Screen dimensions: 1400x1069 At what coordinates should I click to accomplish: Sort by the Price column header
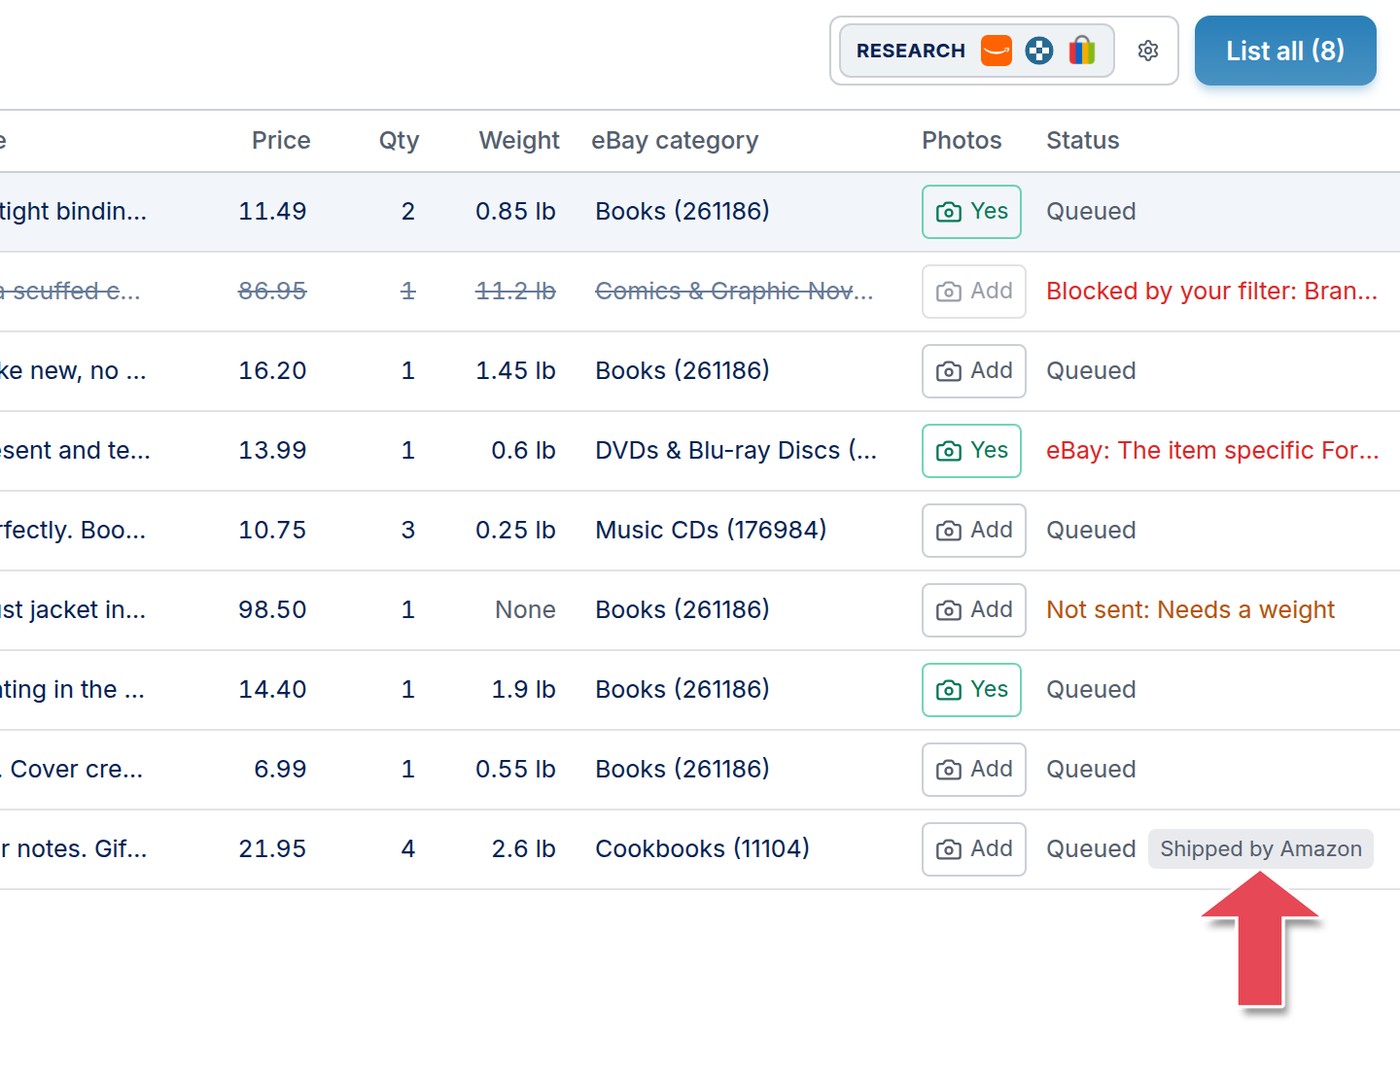tap(281, 140)
